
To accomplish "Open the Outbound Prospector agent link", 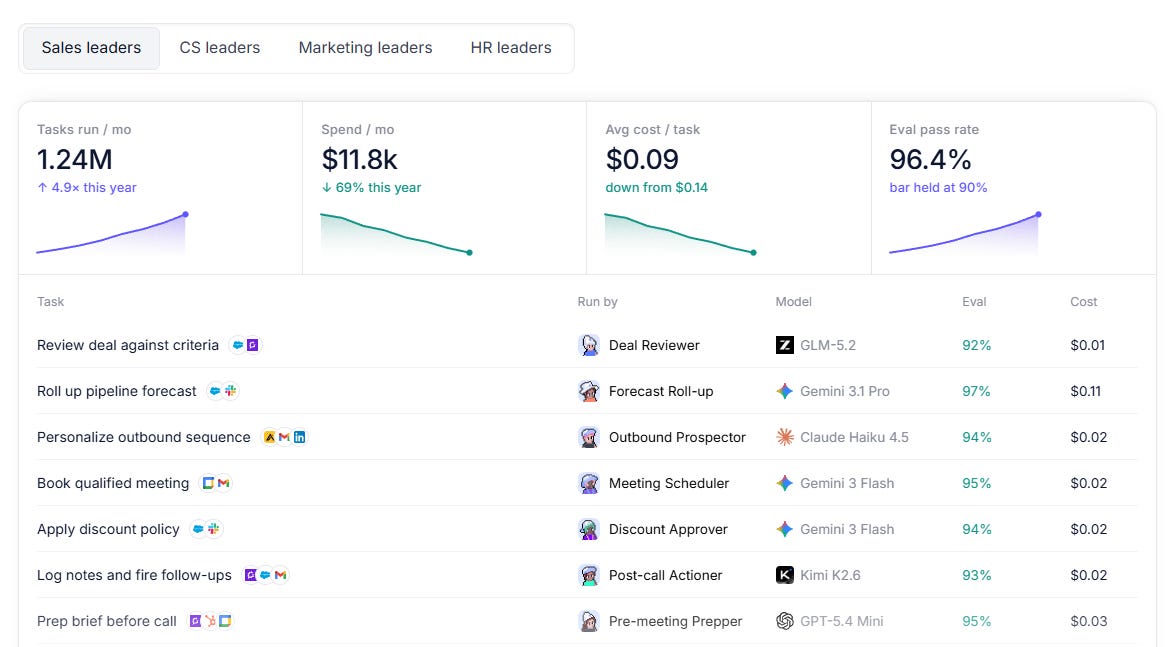I will (x=677, y=437).
